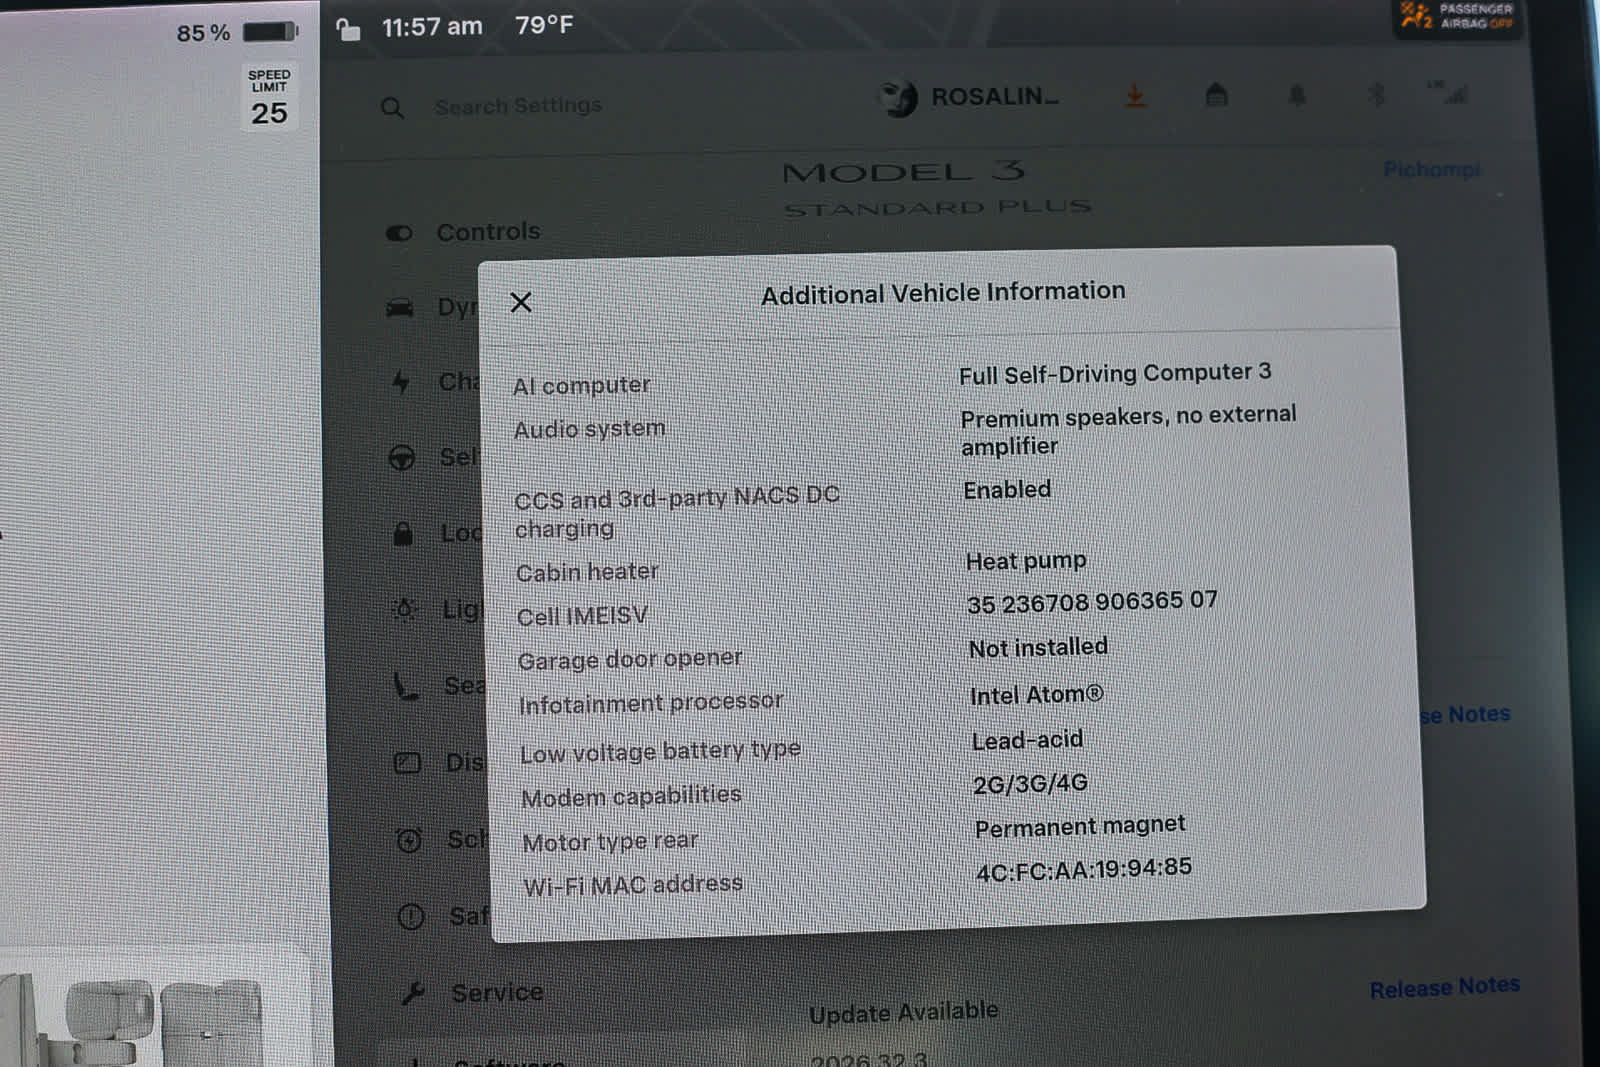Select the 2G/3G/4G modem value
Screen dimensions: 1600x1067
1031,784
